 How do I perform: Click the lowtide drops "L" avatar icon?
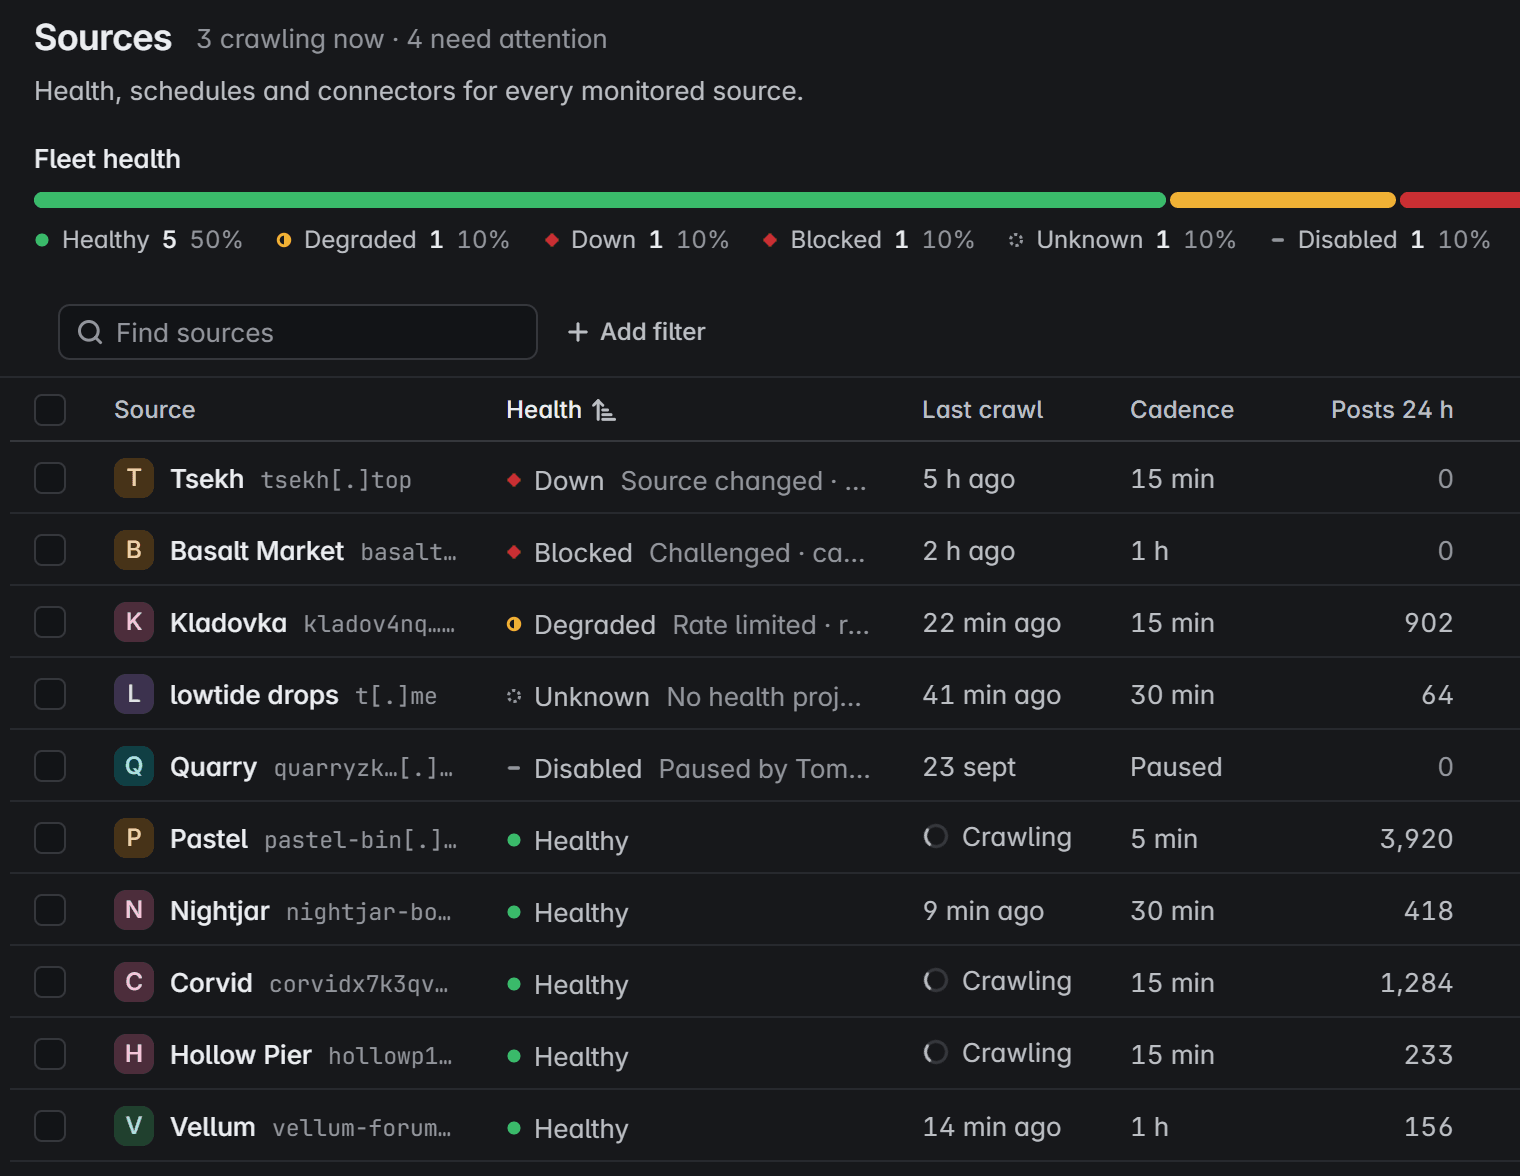coord(134,694)
